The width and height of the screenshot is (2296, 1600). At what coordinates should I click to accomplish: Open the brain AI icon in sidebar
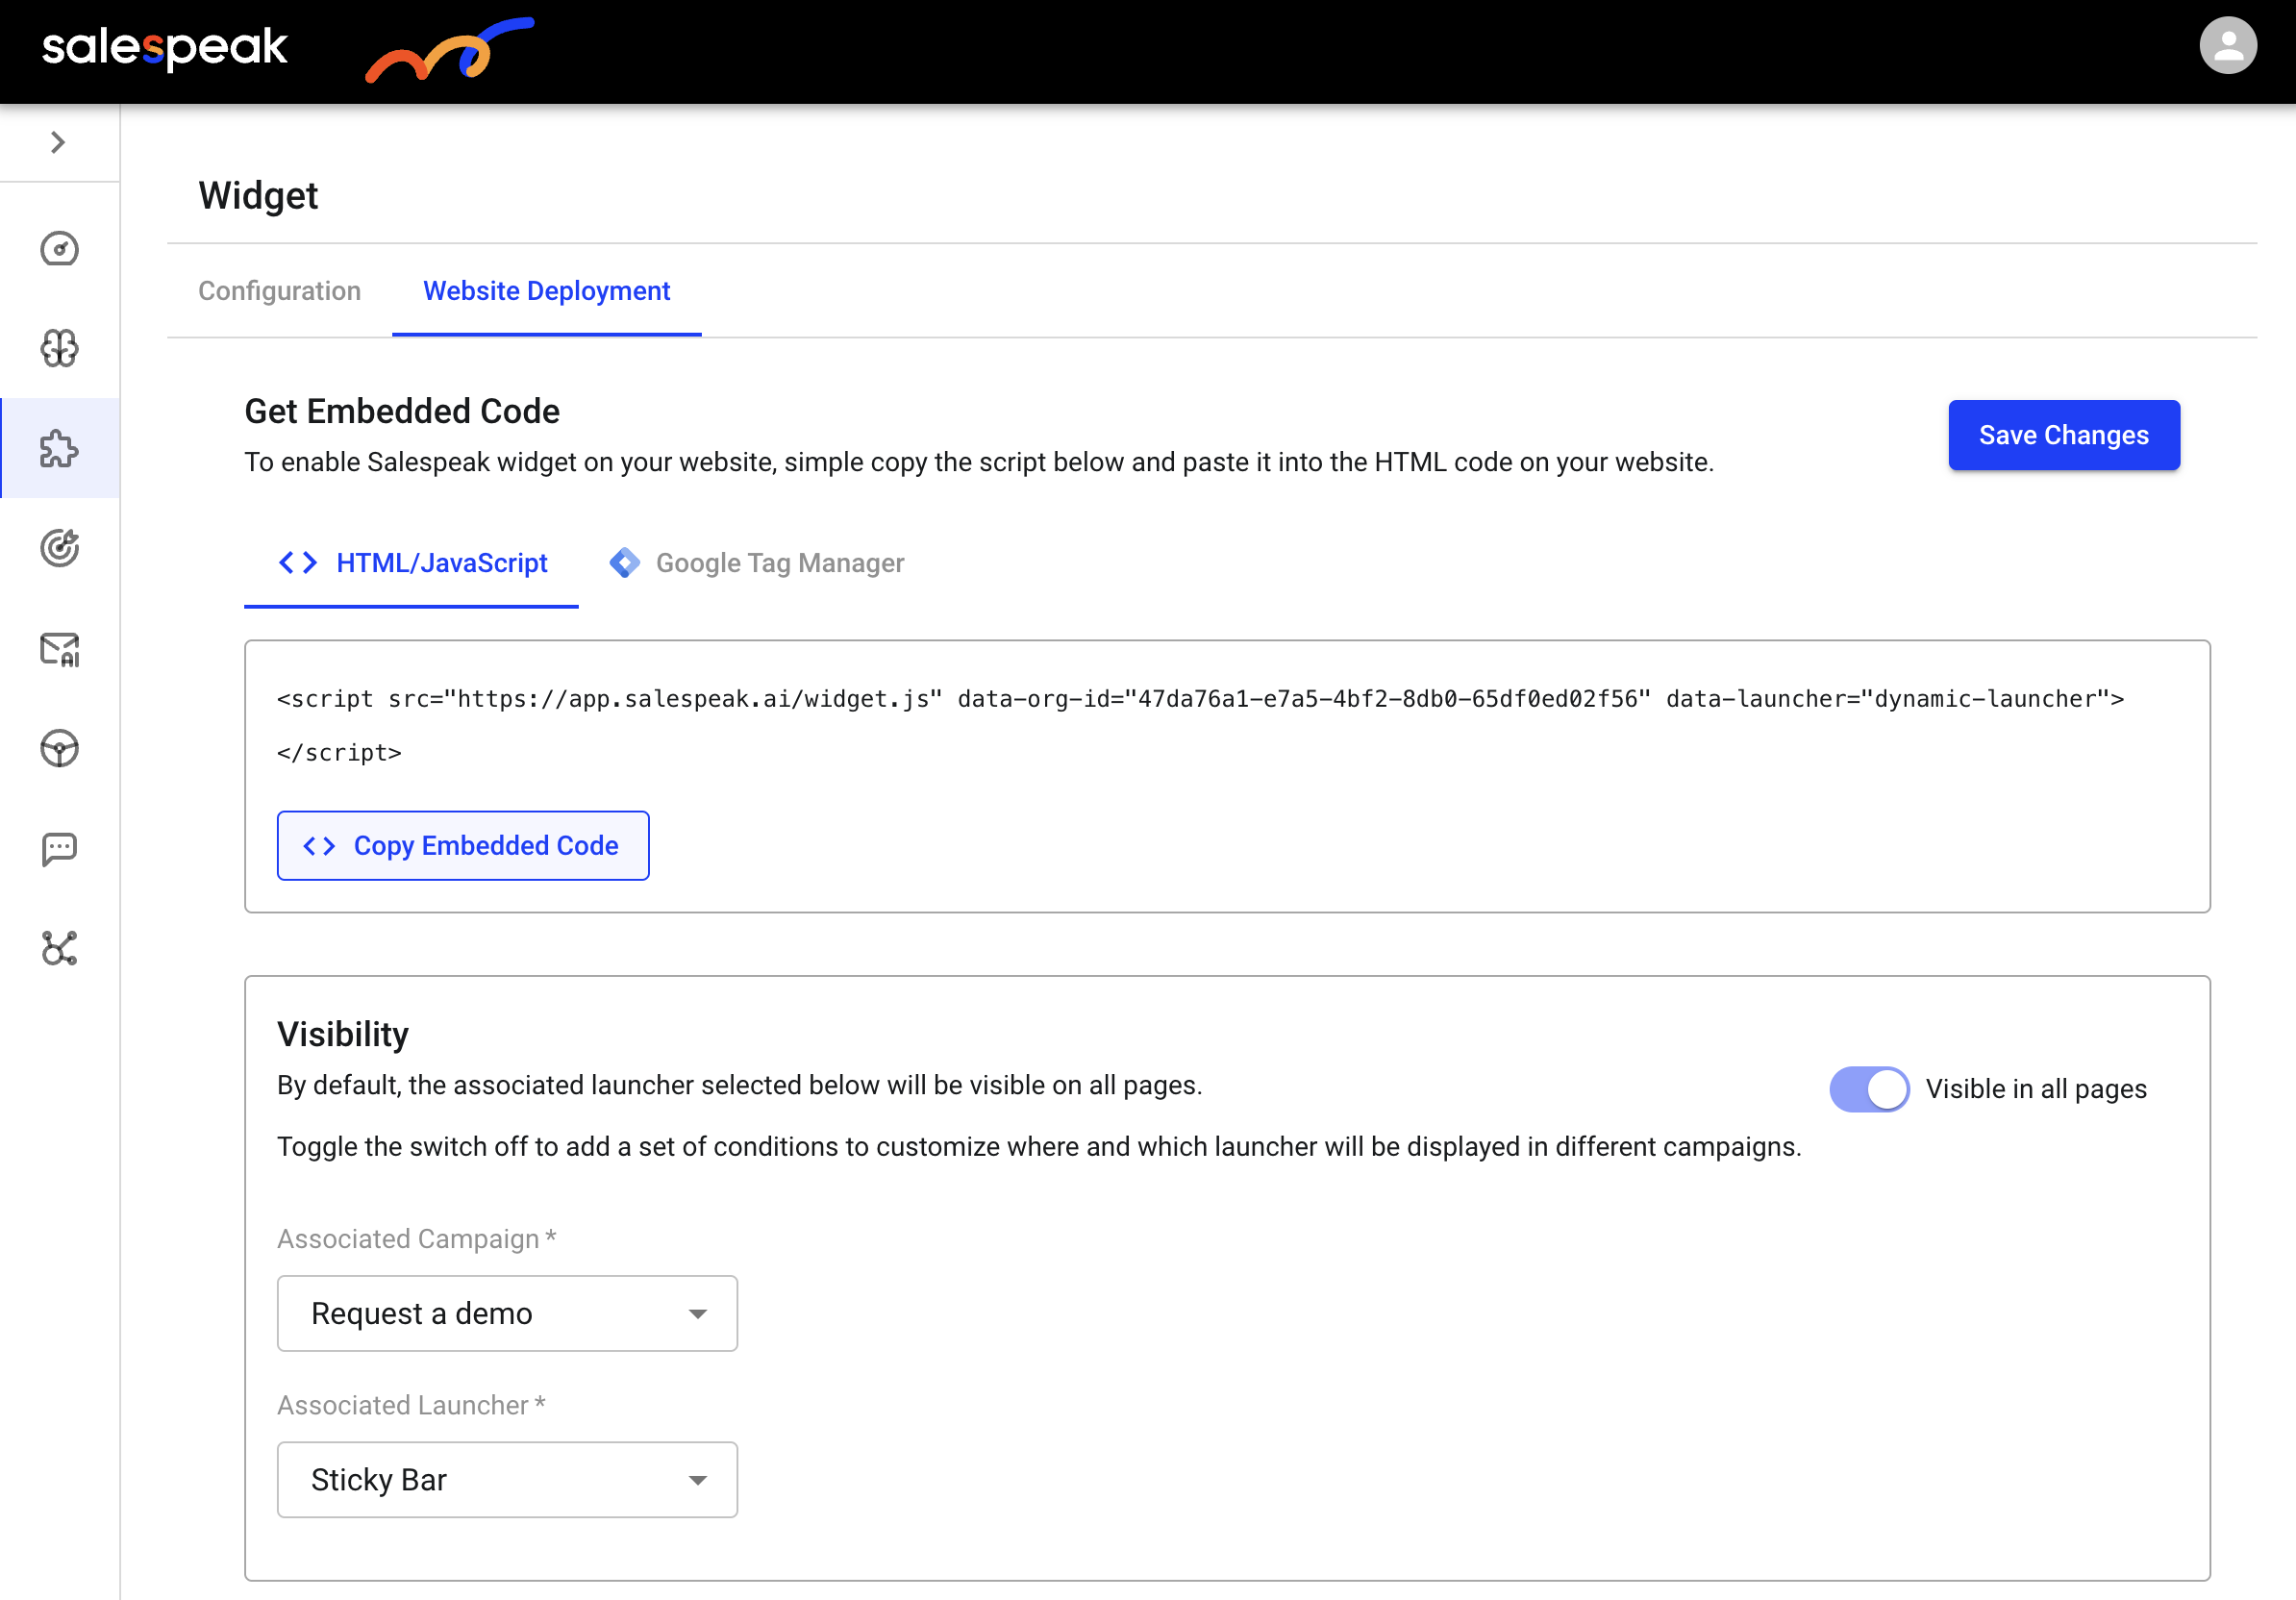click(59, 348)
